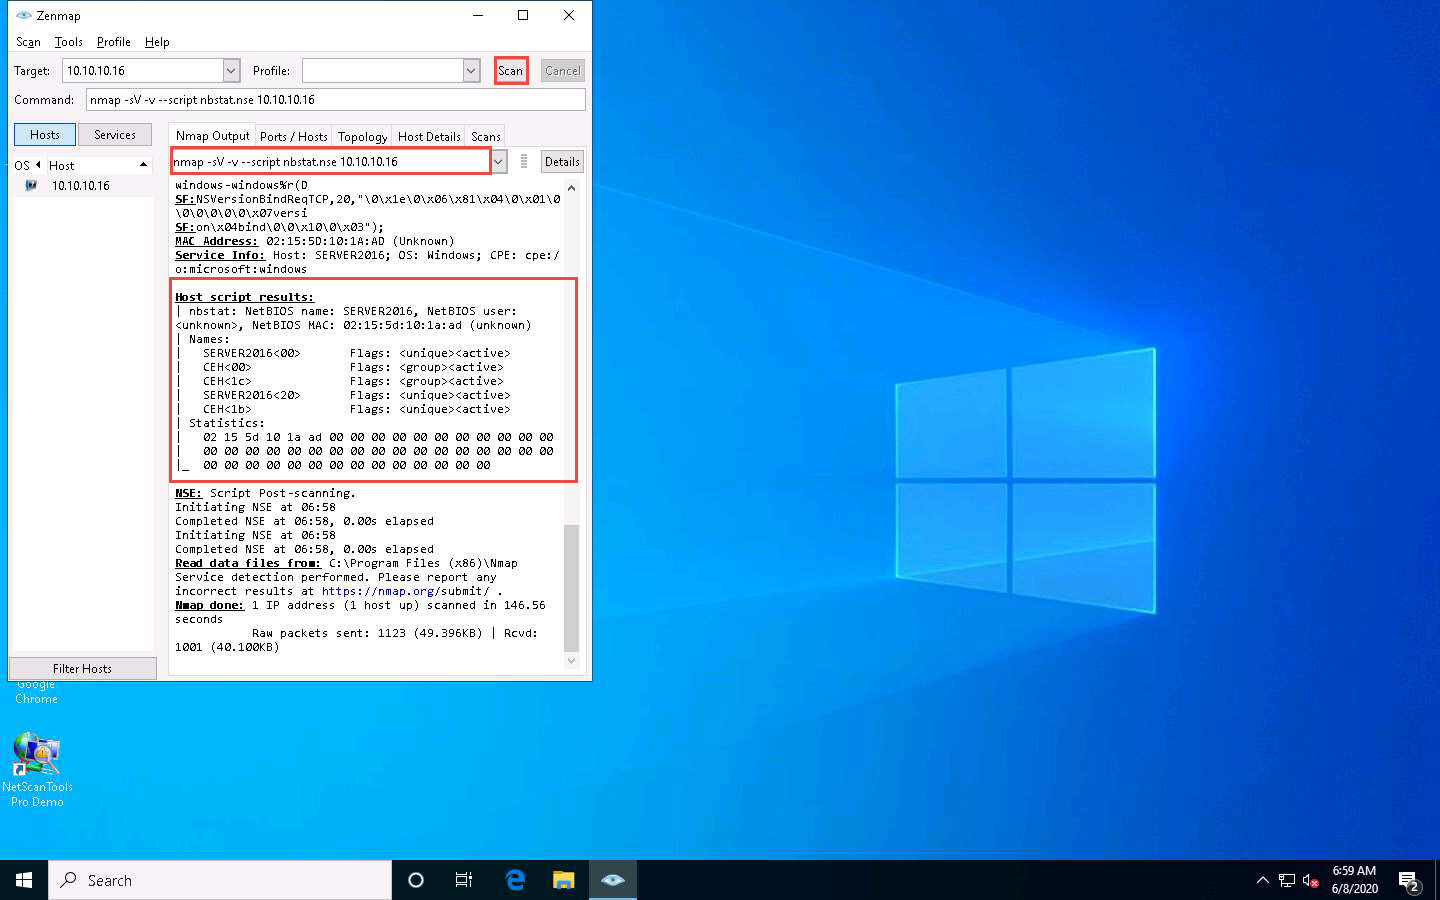Expand the scan output selection dropdown
The width and height of the screenshot is (1440, 900).
pyautogui.click(x=499, y=162)
